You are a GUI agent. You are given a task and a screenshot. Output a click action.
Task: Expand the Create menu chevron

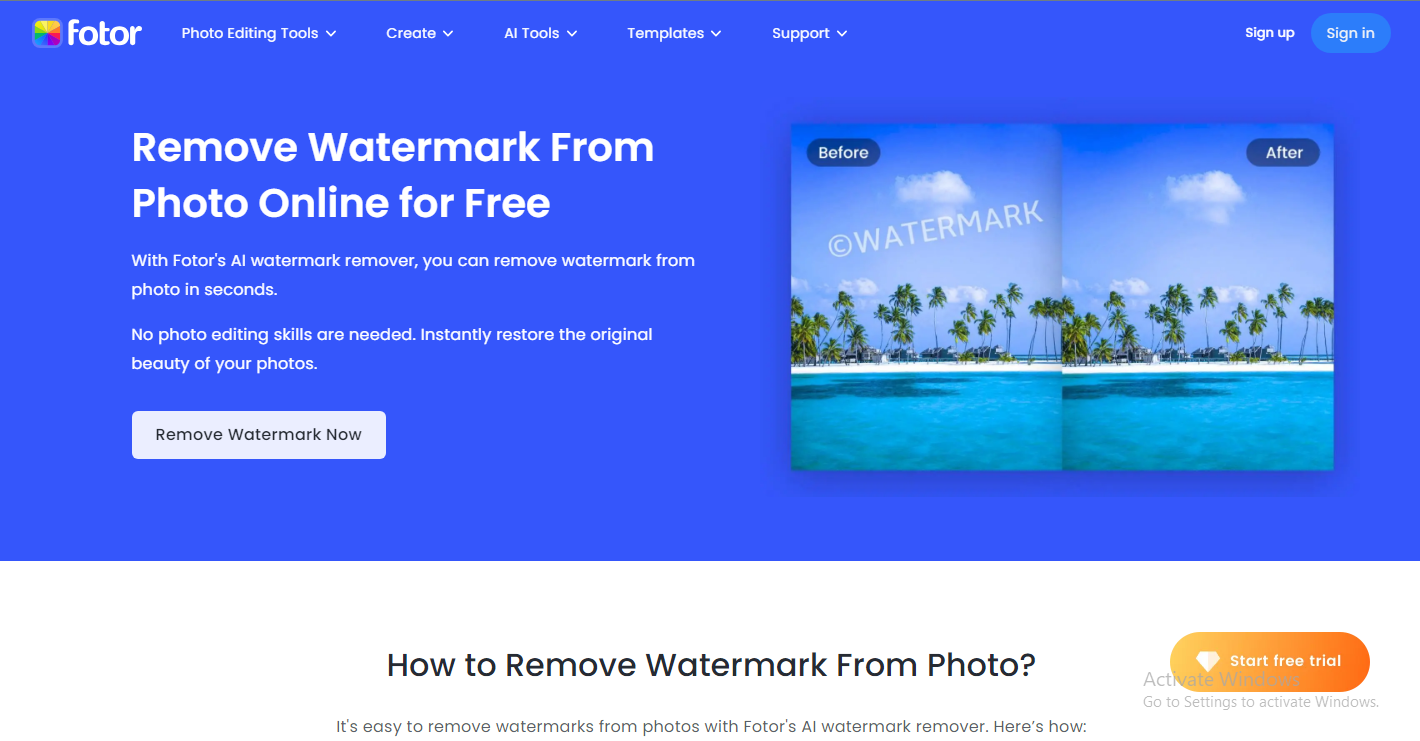pyautogui.click(x=448, y=34)
